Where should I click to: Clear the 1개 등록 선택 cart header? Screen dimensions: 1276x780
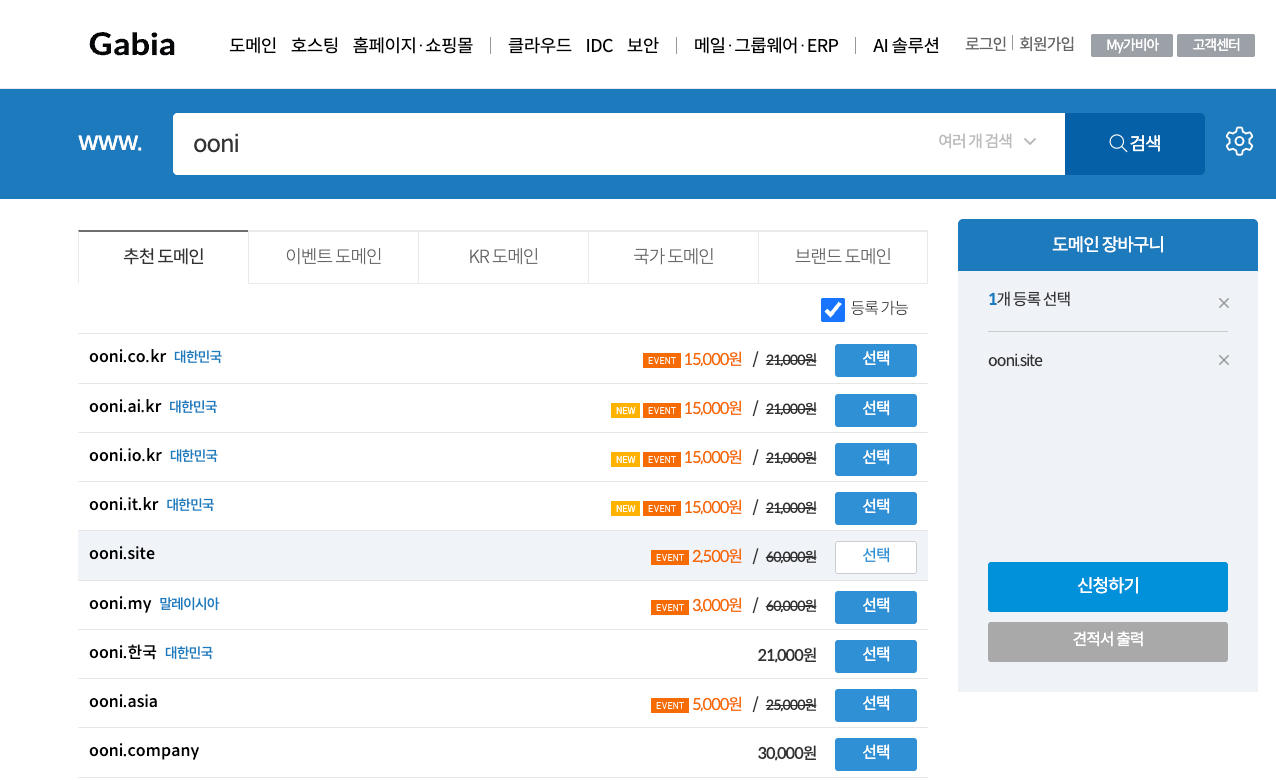click(x=1224, y=303)
